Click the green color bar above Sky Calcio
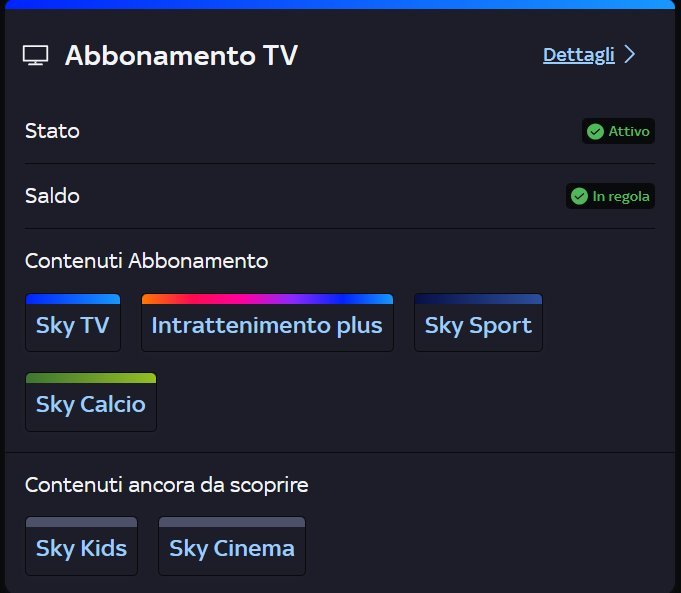This screenshot has width=681, height=593. (90, 378)
